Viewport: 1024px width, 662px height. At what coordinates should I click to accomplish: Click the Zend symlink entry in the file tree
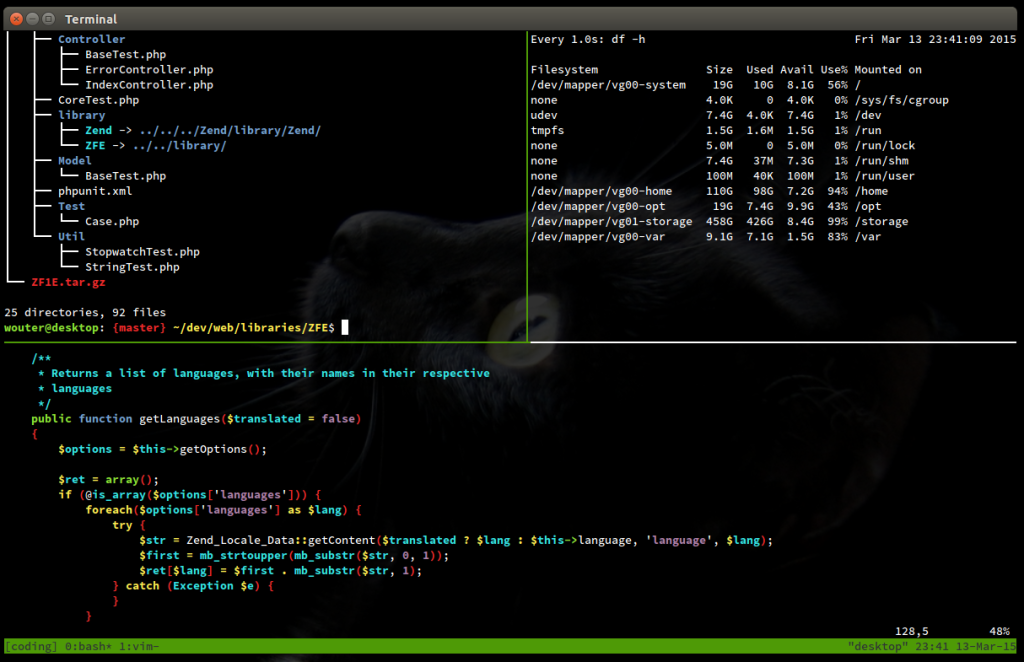[x=98, y=130]
